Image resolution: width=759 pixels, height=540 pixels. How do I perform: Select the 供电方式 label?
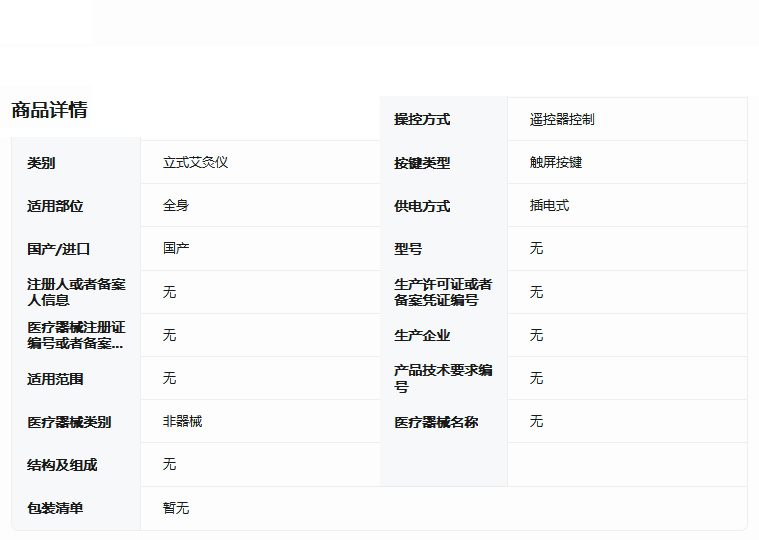(422, 206)
